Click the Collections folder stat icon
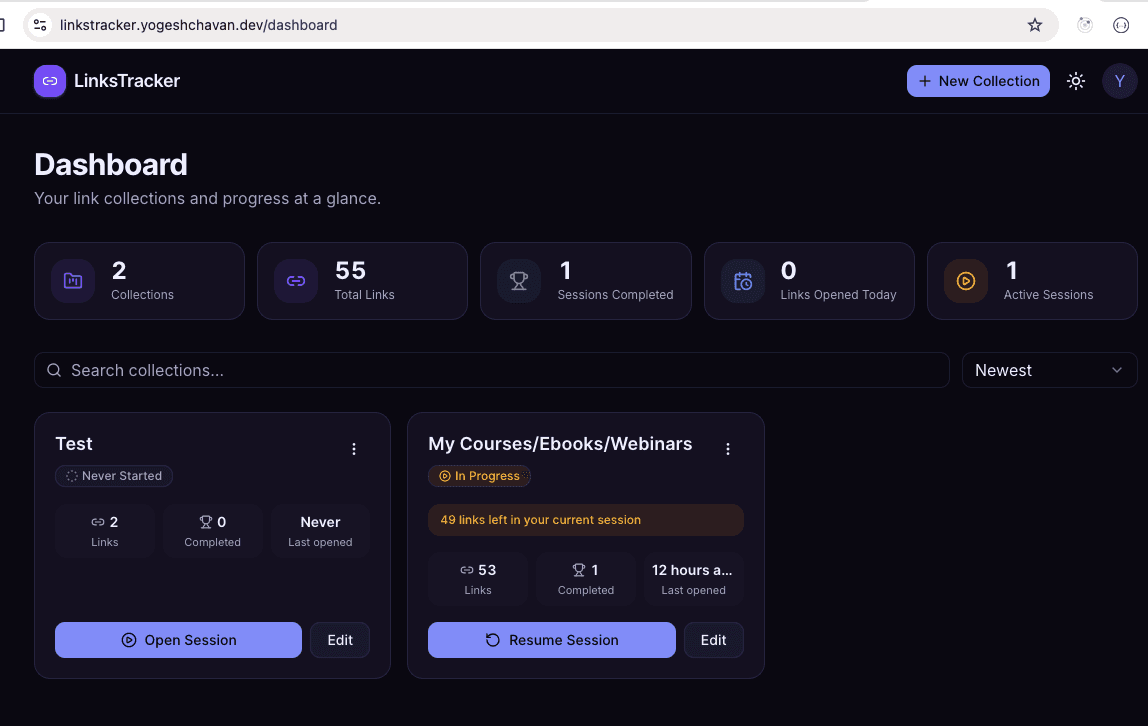 pyautogui.click(x=73, y=281)
